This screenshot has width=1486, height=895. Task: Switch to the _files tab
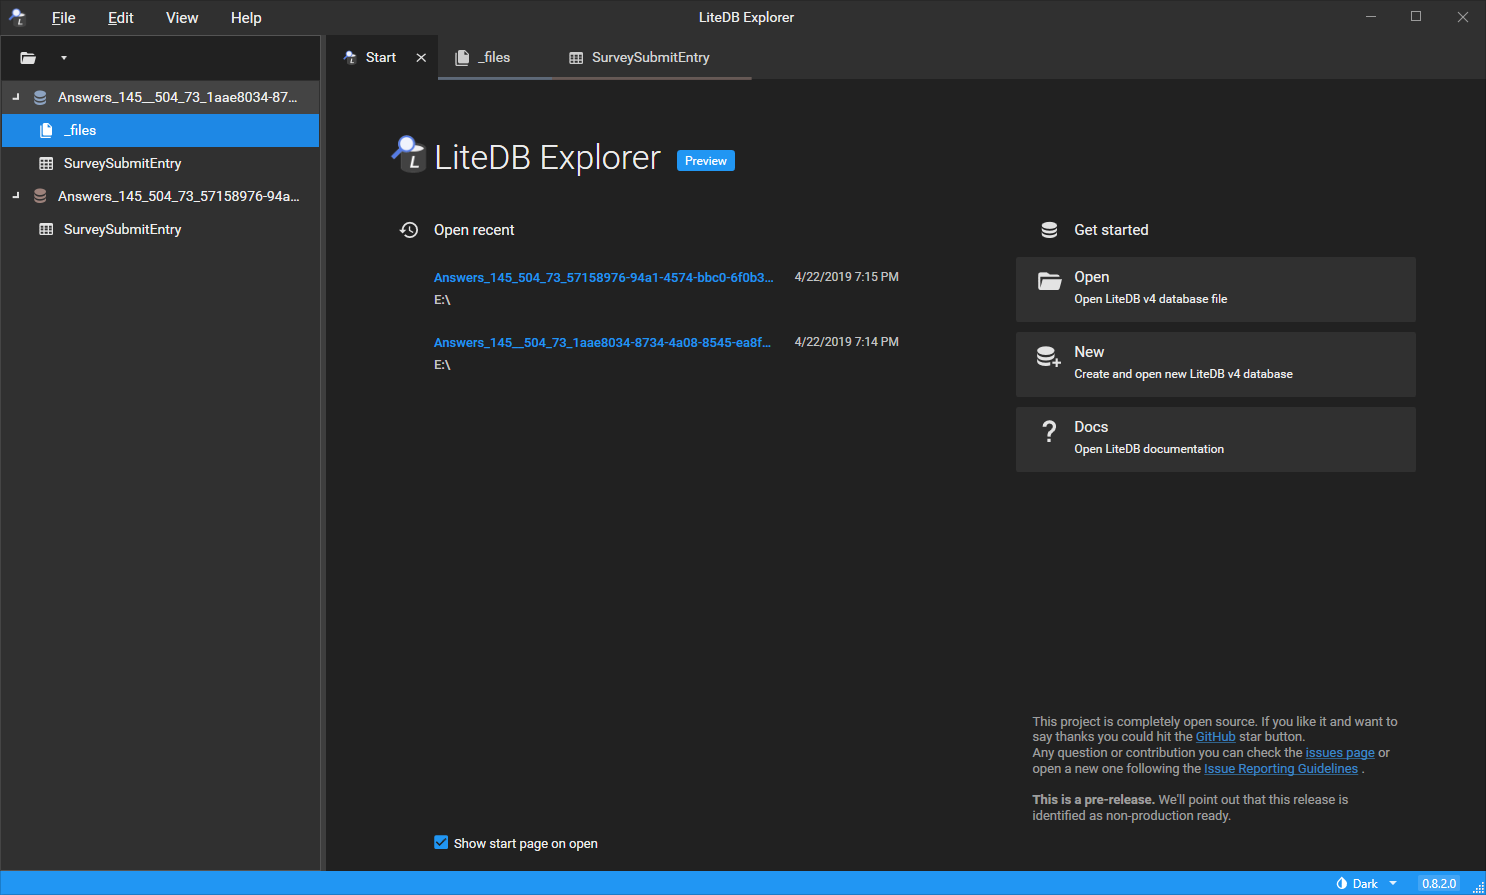[x=494, y=57]
